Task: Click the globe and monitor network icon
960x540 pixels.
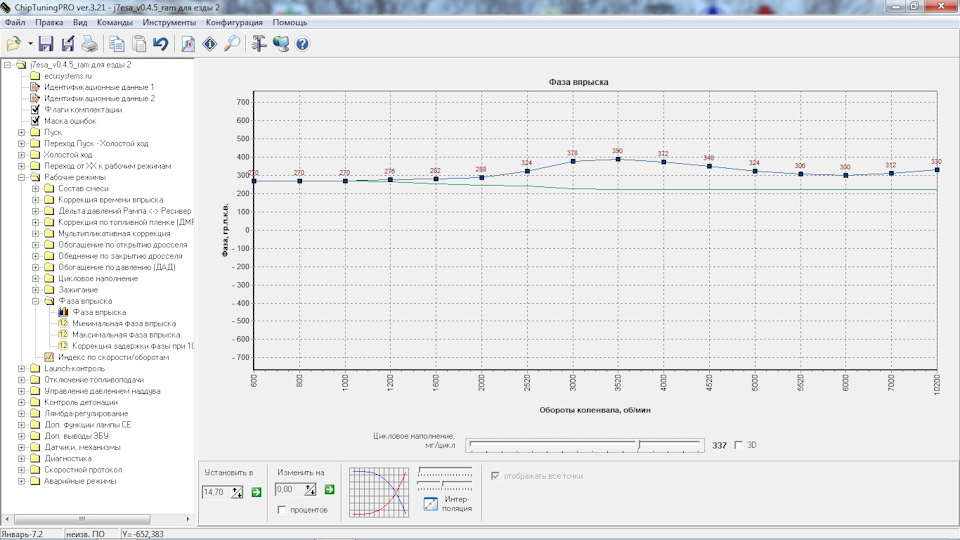Action: [x=281, y=43]
